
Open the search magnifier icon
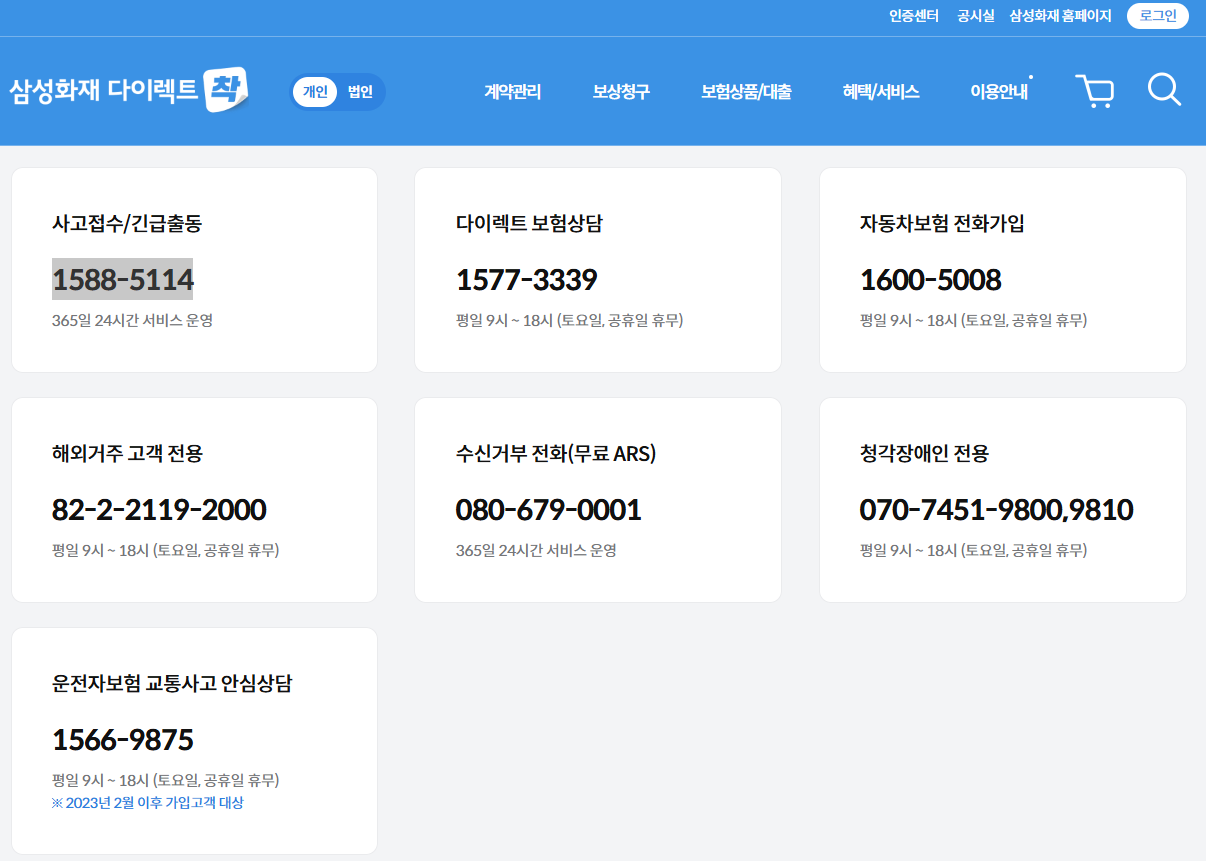tap(1164, 90)
